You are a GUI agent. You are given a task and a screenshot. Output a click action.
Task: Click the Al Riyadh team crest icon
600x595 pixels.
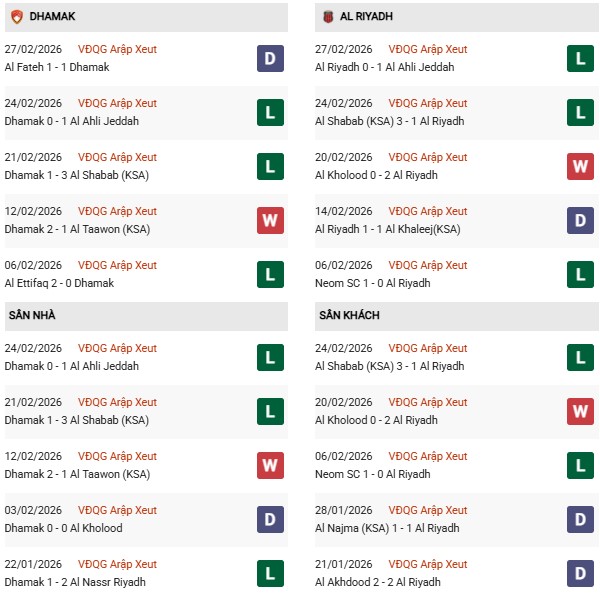click(327, 17)
